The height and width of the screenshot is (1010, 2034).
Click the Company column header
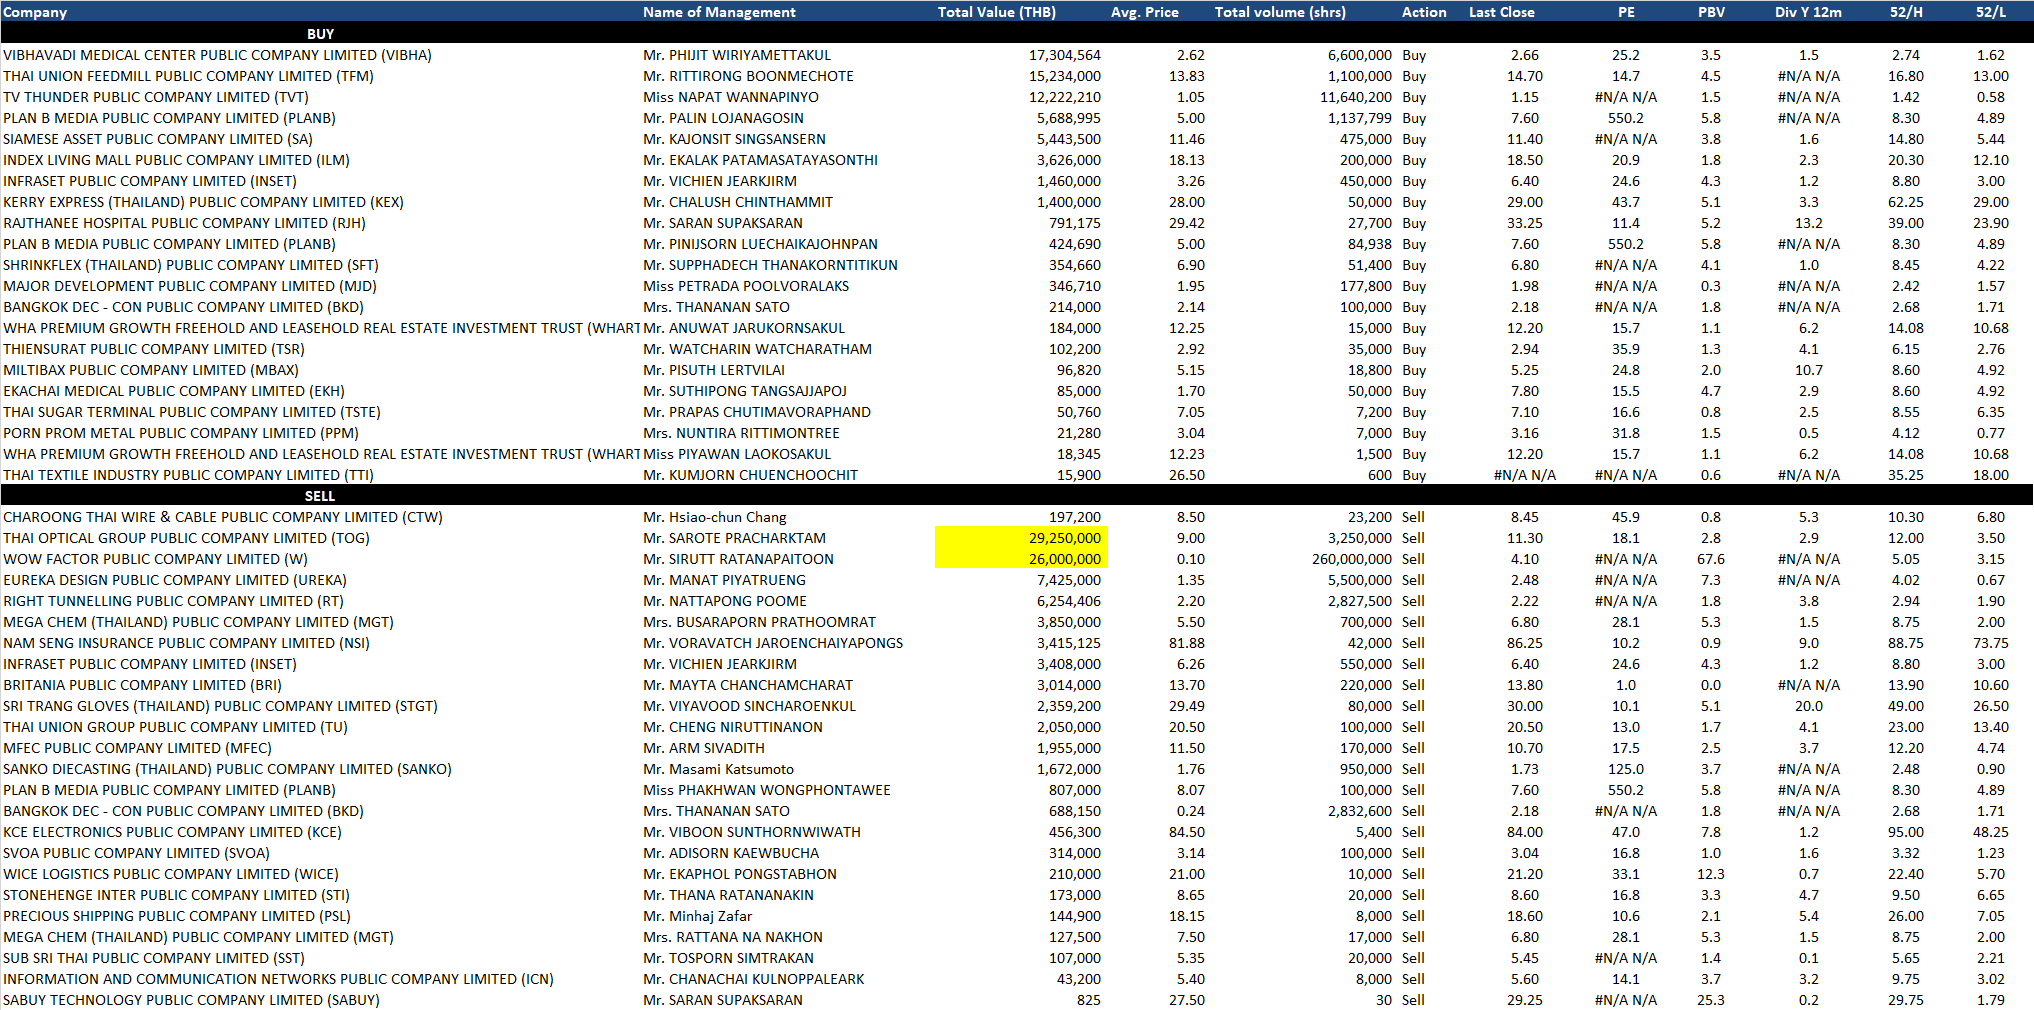tap(35, 12)
